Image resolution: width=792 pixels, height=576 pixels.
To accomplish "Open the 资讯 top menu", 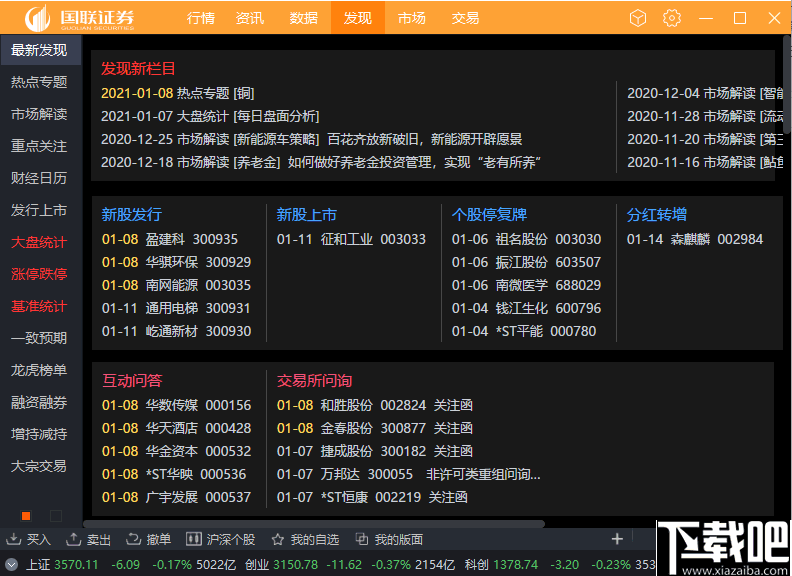I will pyautogui.click(x=250, y=18).
